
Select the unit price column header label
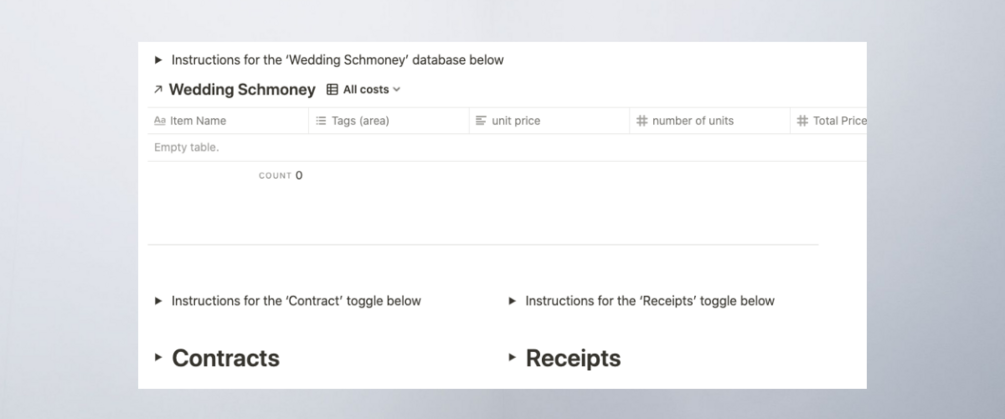[x=516, y=121]
